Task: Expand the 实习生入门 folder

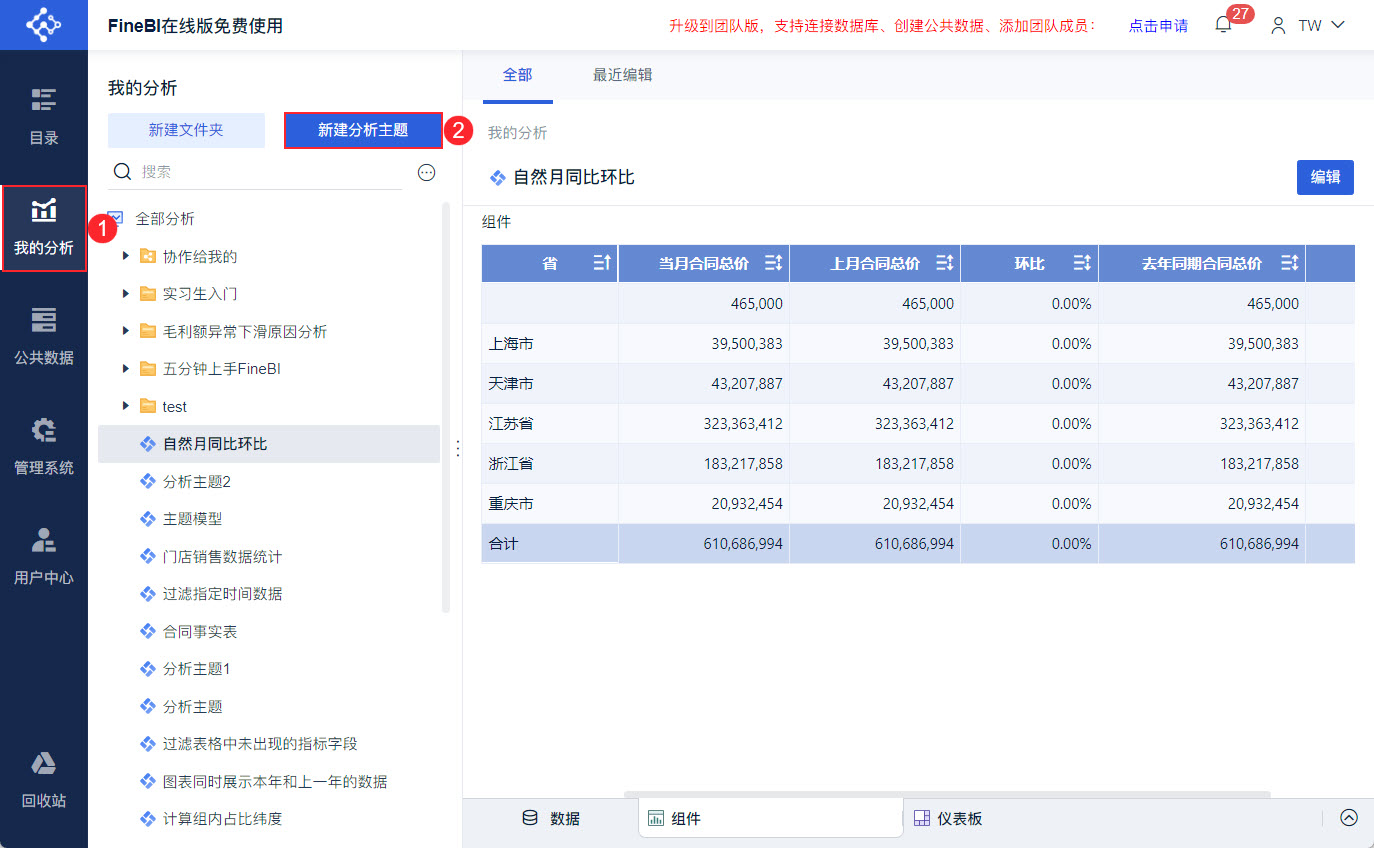Action: 126,294
